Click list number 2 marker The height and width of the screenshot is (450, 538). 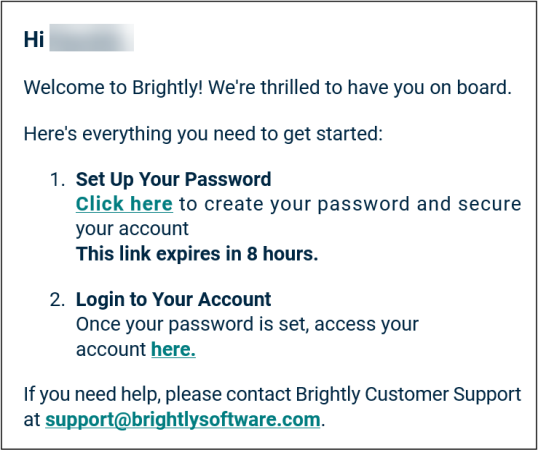pos(57,299)
